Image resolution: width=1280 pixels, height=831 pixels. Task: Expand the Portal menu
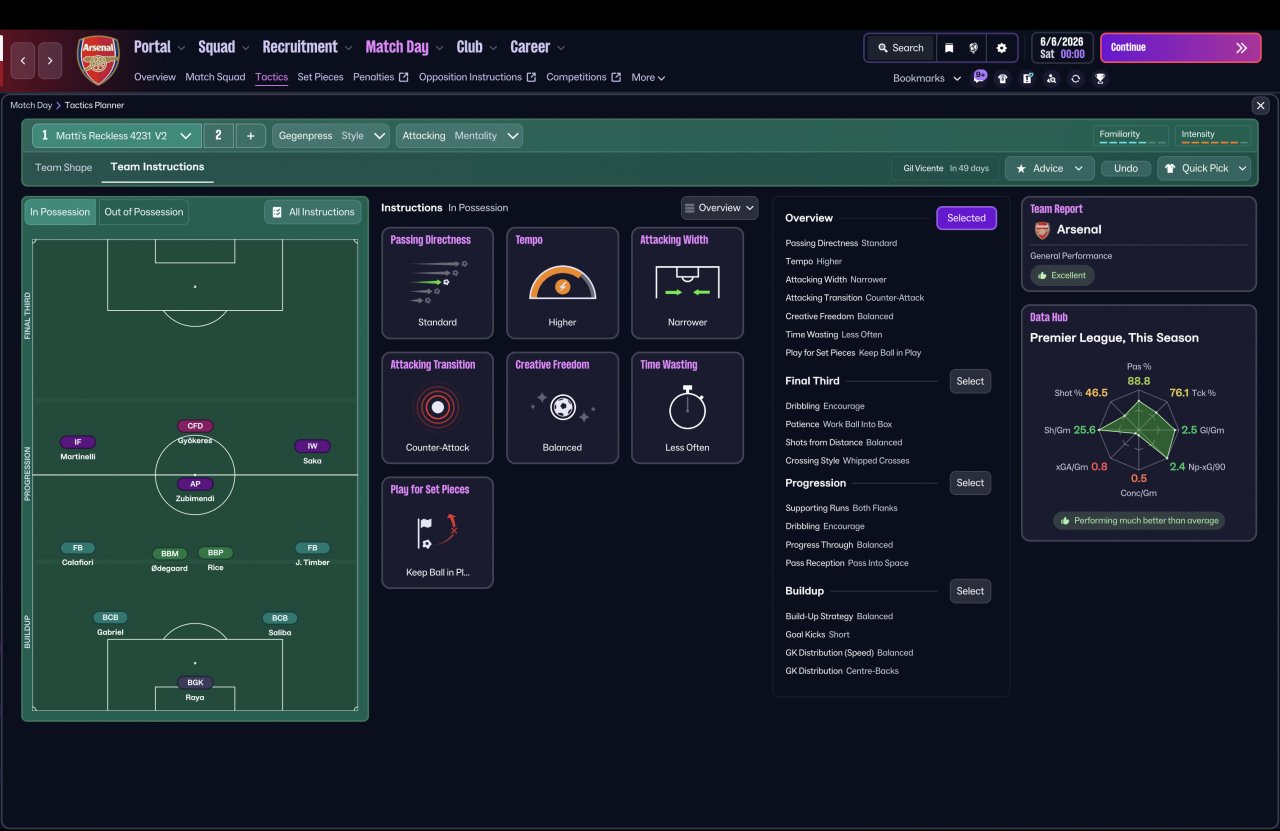click(x=160, y=47)
